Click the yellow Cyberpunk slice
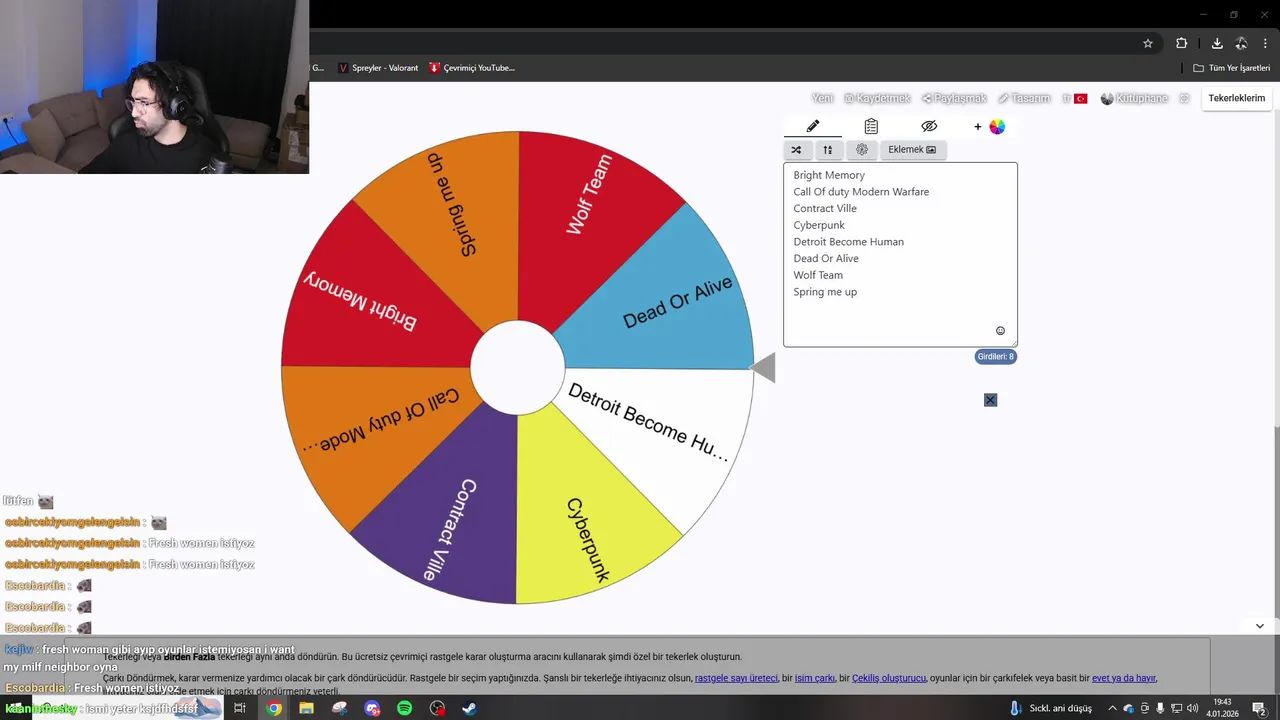 click(592, 510)
